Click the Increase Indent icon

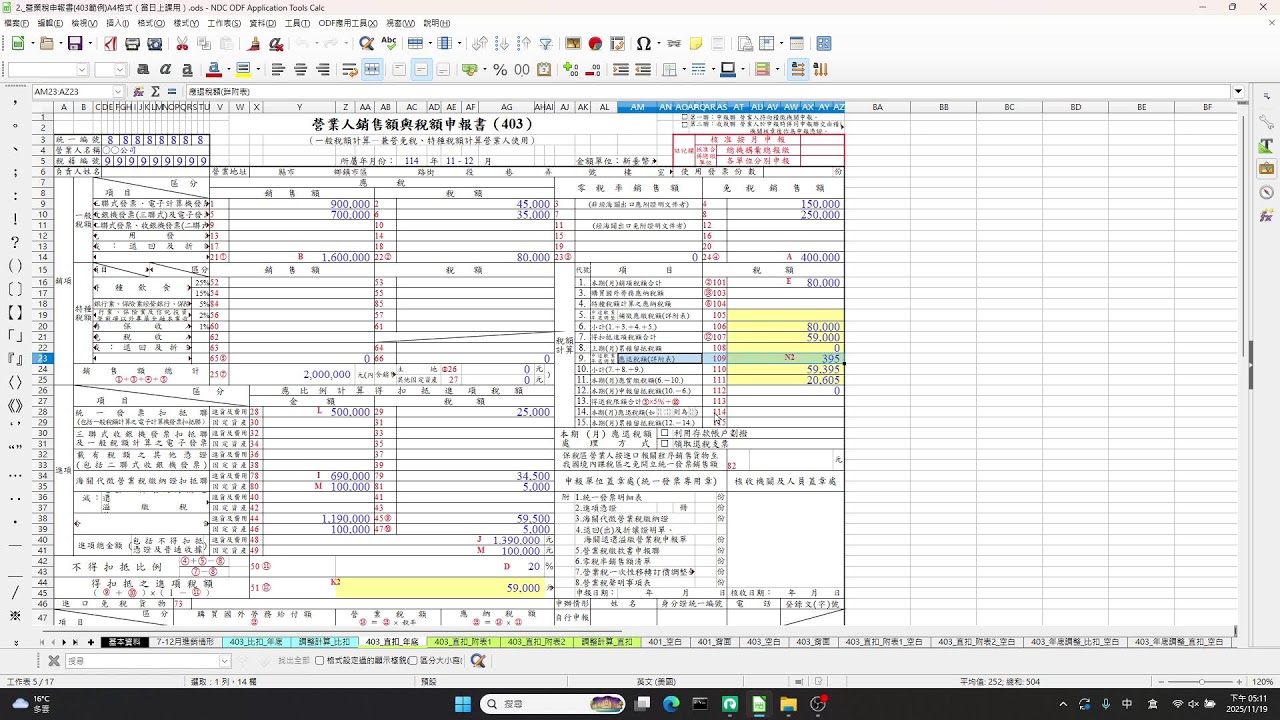tap(620, 70)
